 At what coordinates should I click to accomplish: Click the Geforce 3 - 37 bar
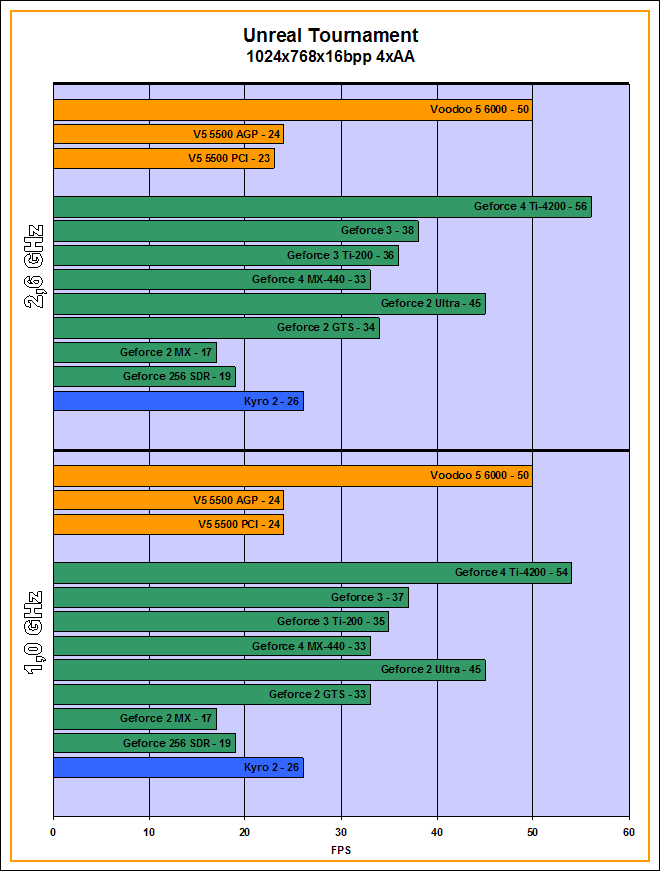pyautogui.click(x=230, y=597)
